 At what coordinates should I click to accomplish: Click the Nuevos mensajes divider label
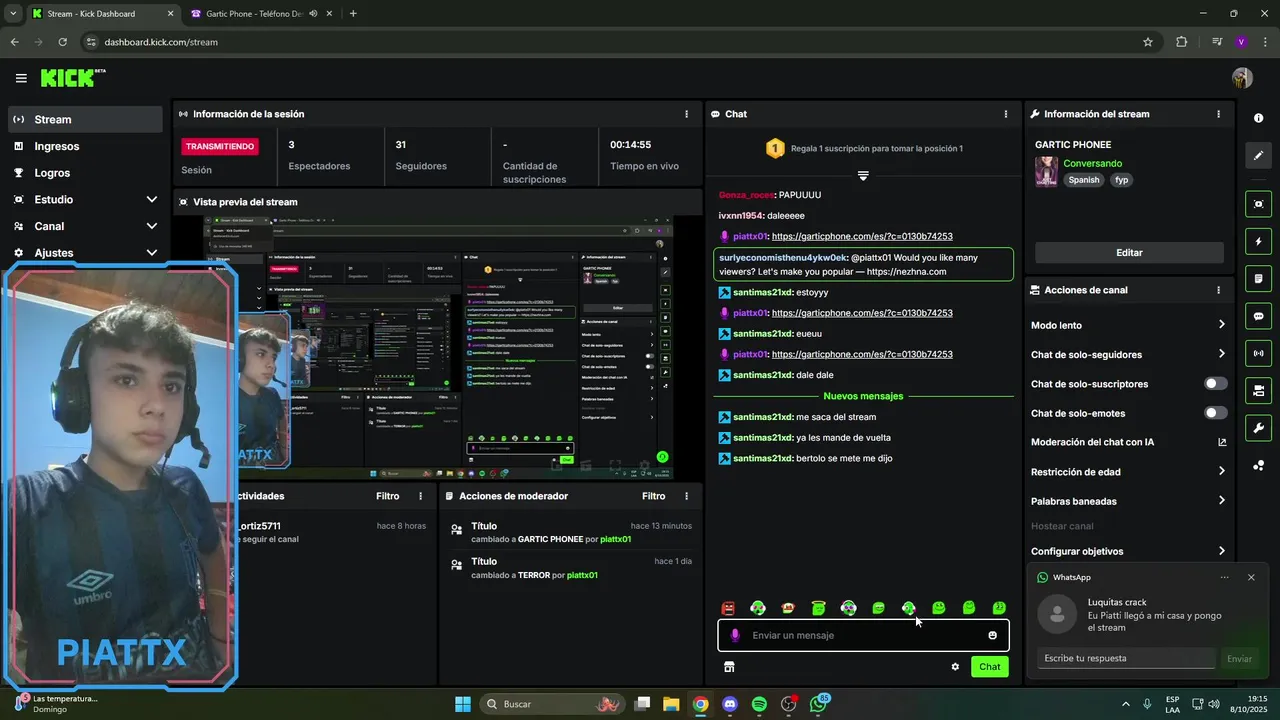[863, 396]
